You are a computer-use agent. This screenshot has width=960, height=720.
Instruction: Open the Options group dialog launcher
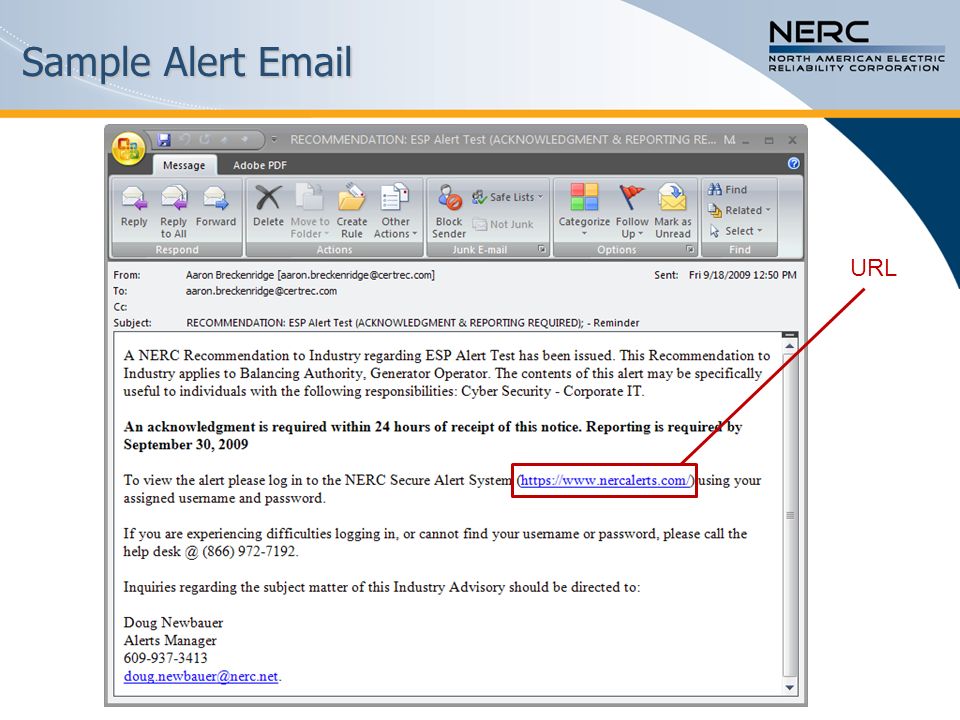point(690,249)
